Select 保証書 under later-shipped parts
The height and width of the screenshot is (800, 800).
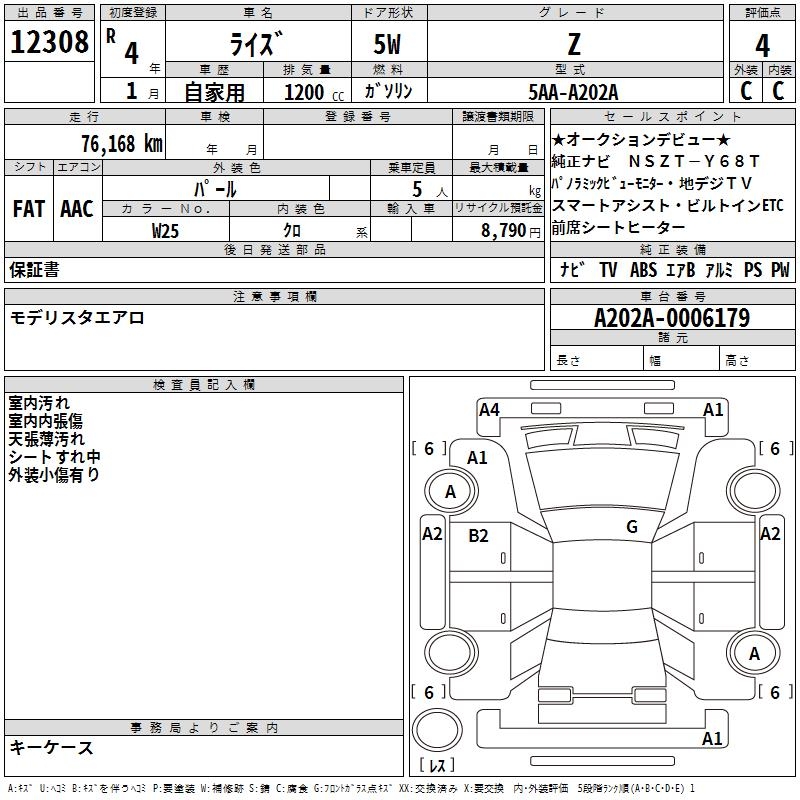click(34, 269)
